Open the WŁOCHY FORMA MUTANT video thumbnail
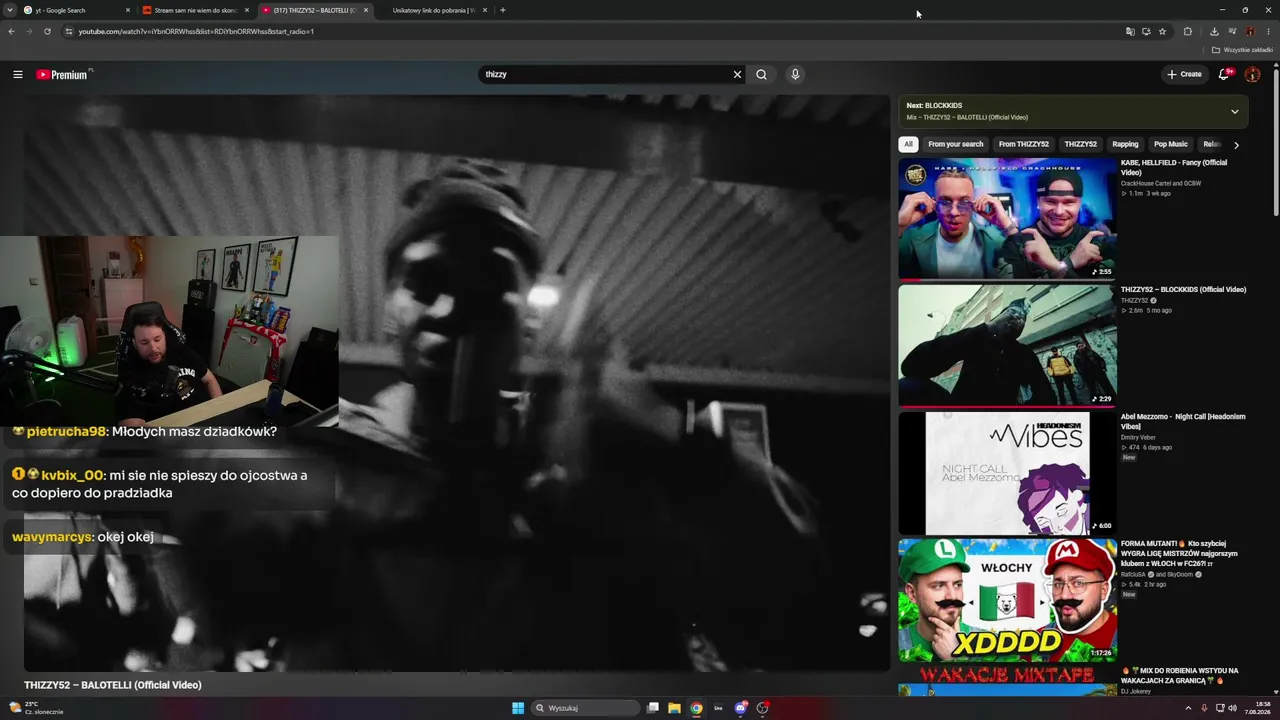 pyautogui.click(x=1007, y=600)
